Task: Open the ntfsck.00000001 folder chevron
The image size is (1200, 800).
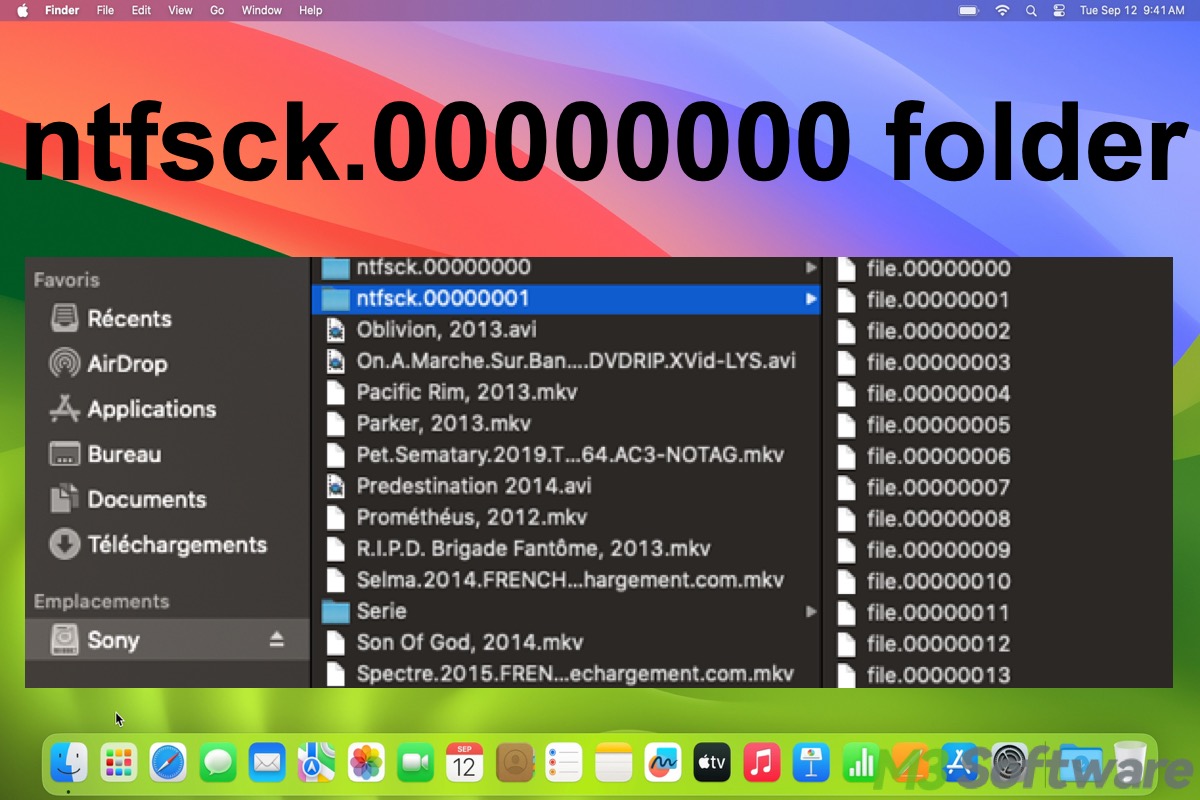Action: tap(810, 298)
